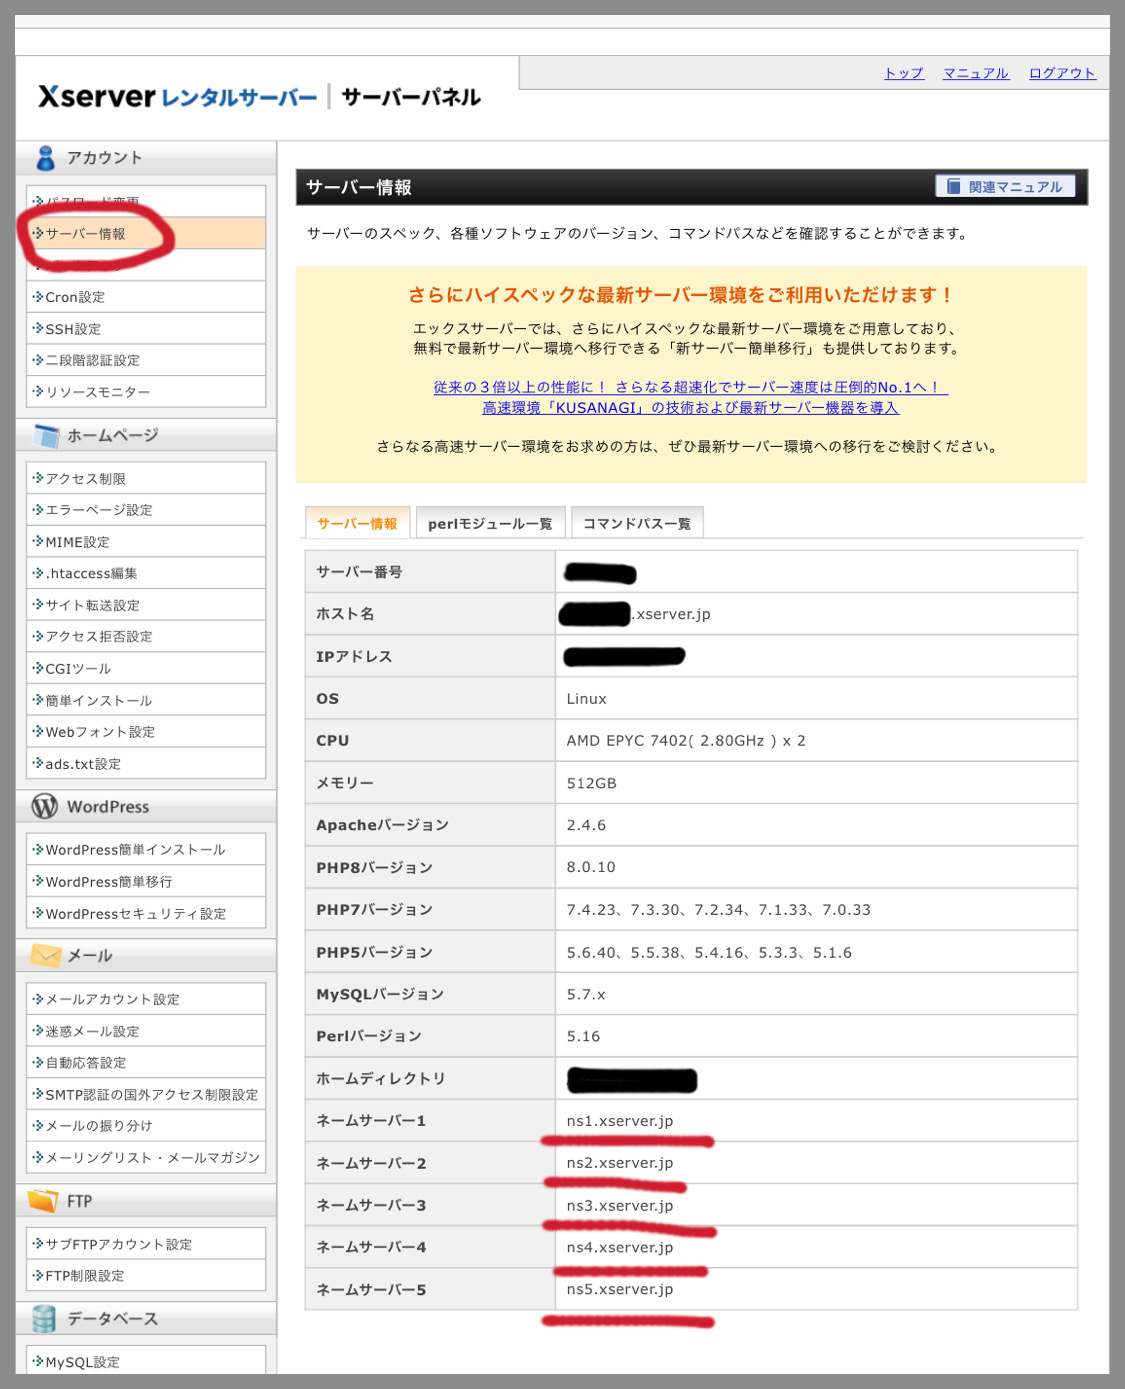Open .htaccess編集 menu item
The width and height of the screenshot is (1125, 1389).
[146, 573]
